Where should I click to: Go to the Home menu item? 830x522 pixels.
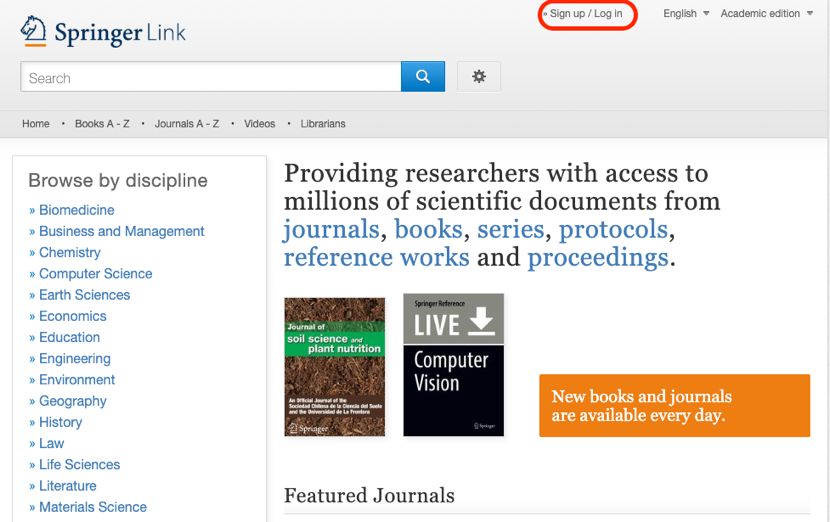pyautogui.click(x=36, y=124)
